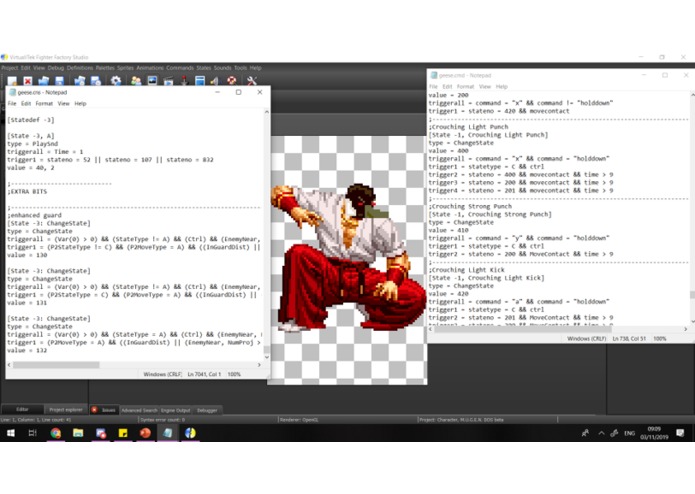Open States menu in Fighter Factory
Viewport: 695px width, 494px height.
(204, 68)
